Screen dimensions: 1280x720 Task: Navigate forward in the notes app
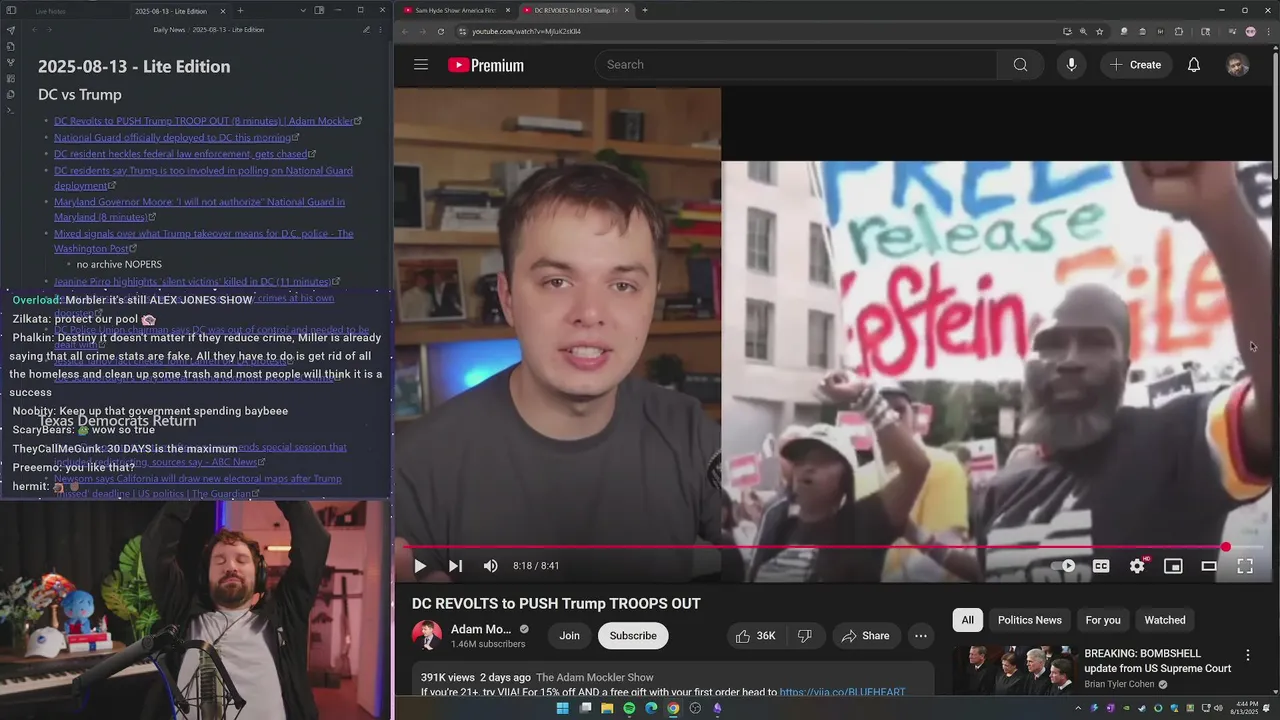pos(47,30)
